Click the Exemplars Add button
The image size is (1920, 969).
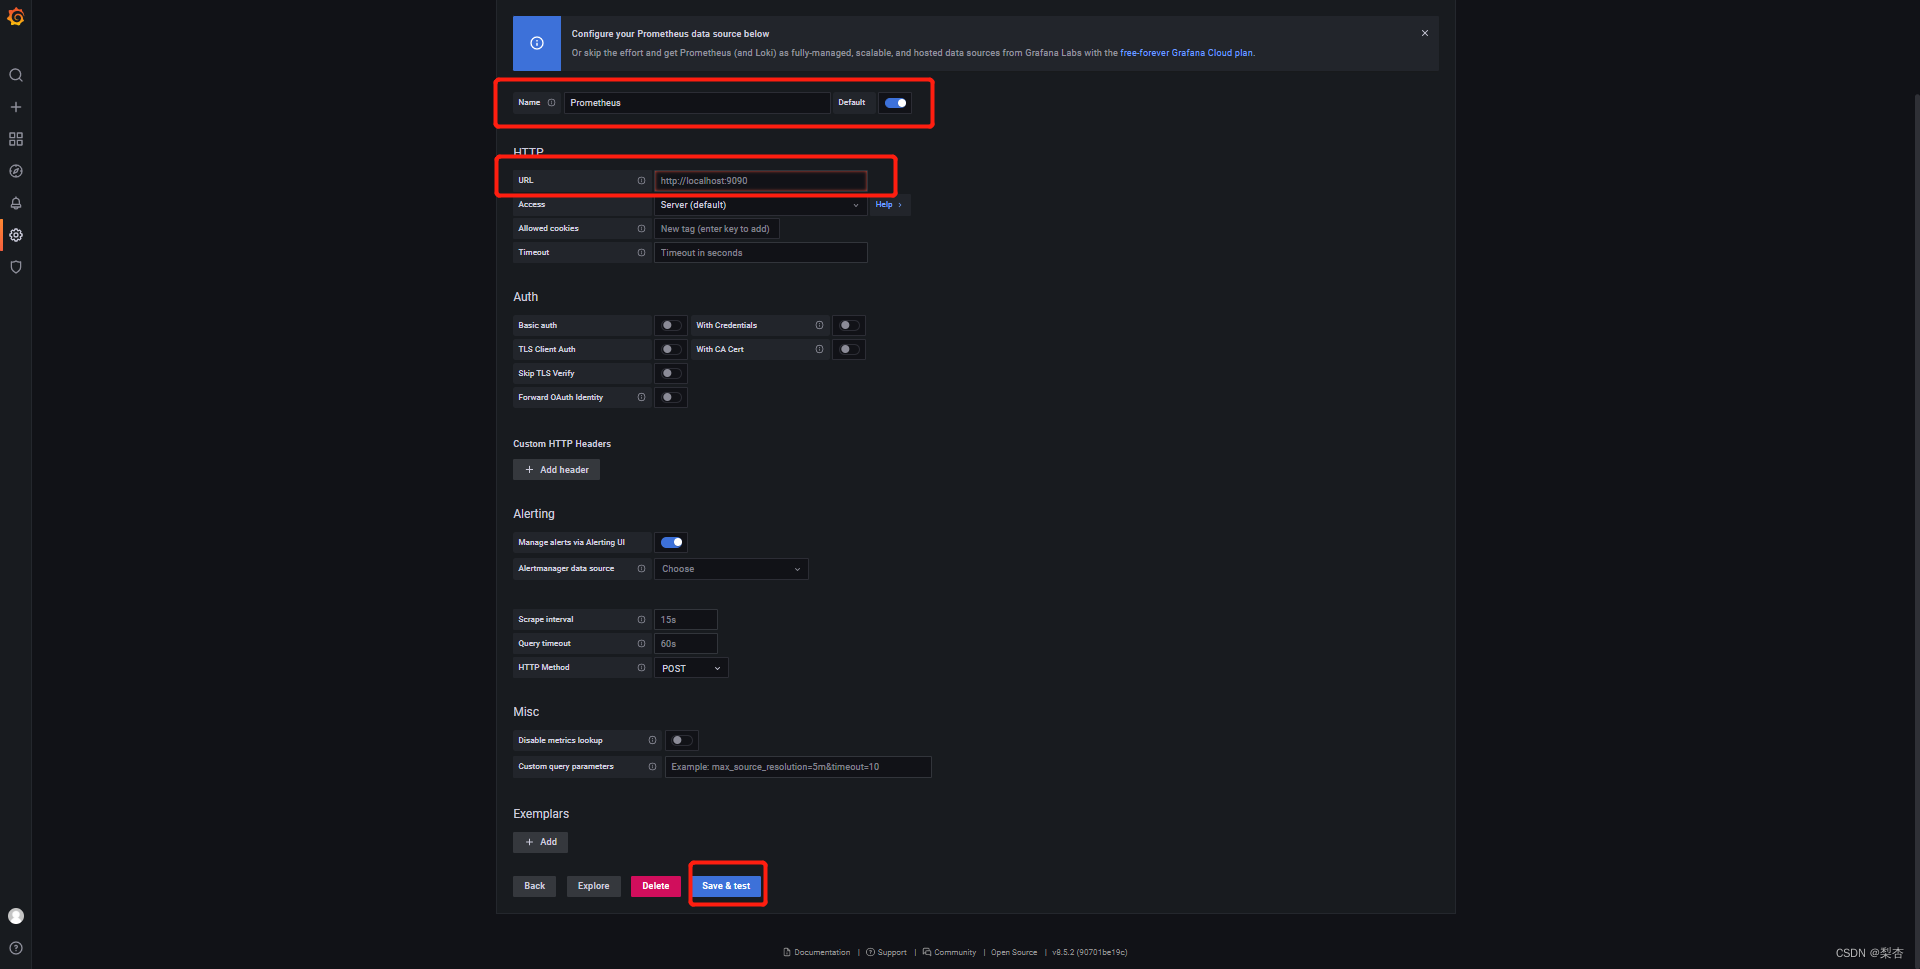[x=540, y=842]
